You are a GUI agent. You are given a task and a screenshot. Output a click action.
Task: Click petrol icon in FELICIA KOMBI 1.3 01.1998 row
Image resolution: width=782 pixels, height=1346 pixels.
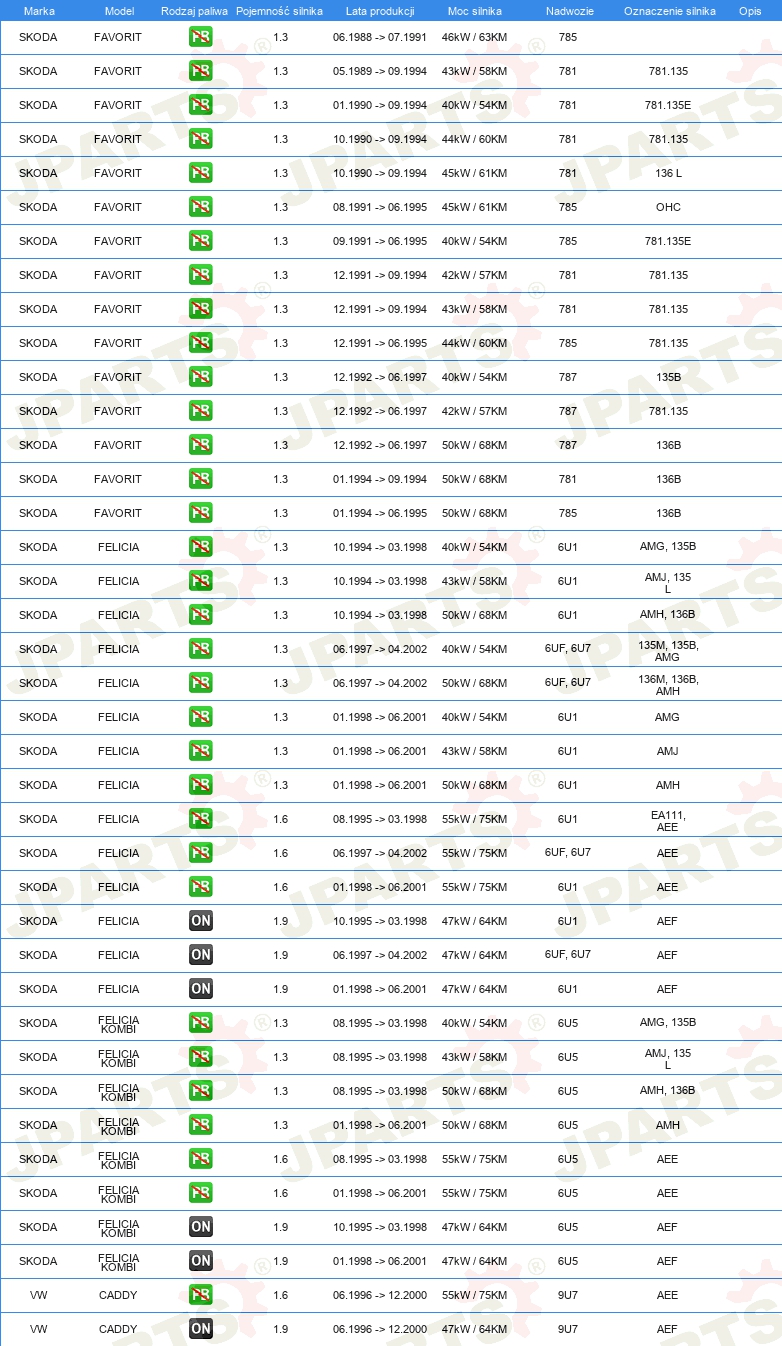point(200,1126)
